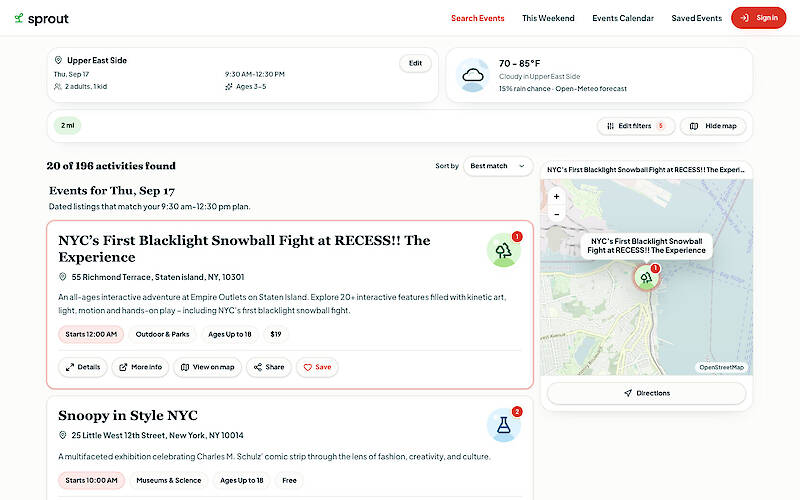Open the Sort by Best match dropdown
The width and height of the screenshot is (800, 500).
tap(497, 166)
